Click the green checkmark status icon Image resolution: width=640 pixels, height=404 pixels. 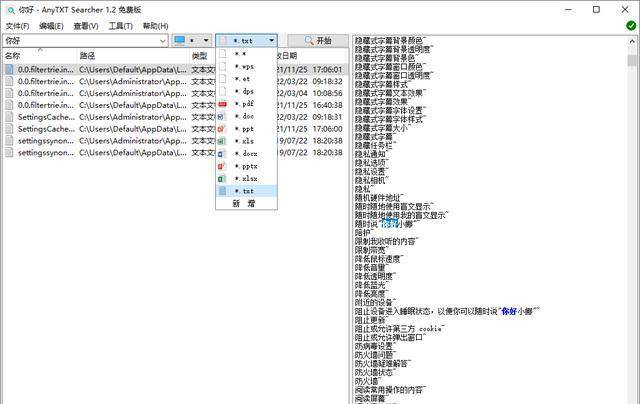click(631, 25)
